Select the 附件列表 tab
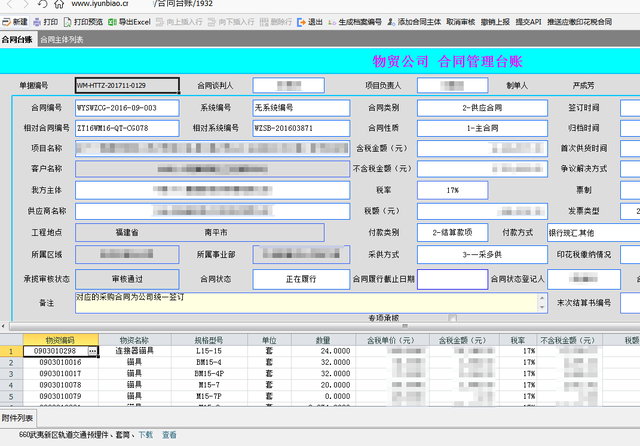This screenshot has width=640, height=446. (18, 417)
